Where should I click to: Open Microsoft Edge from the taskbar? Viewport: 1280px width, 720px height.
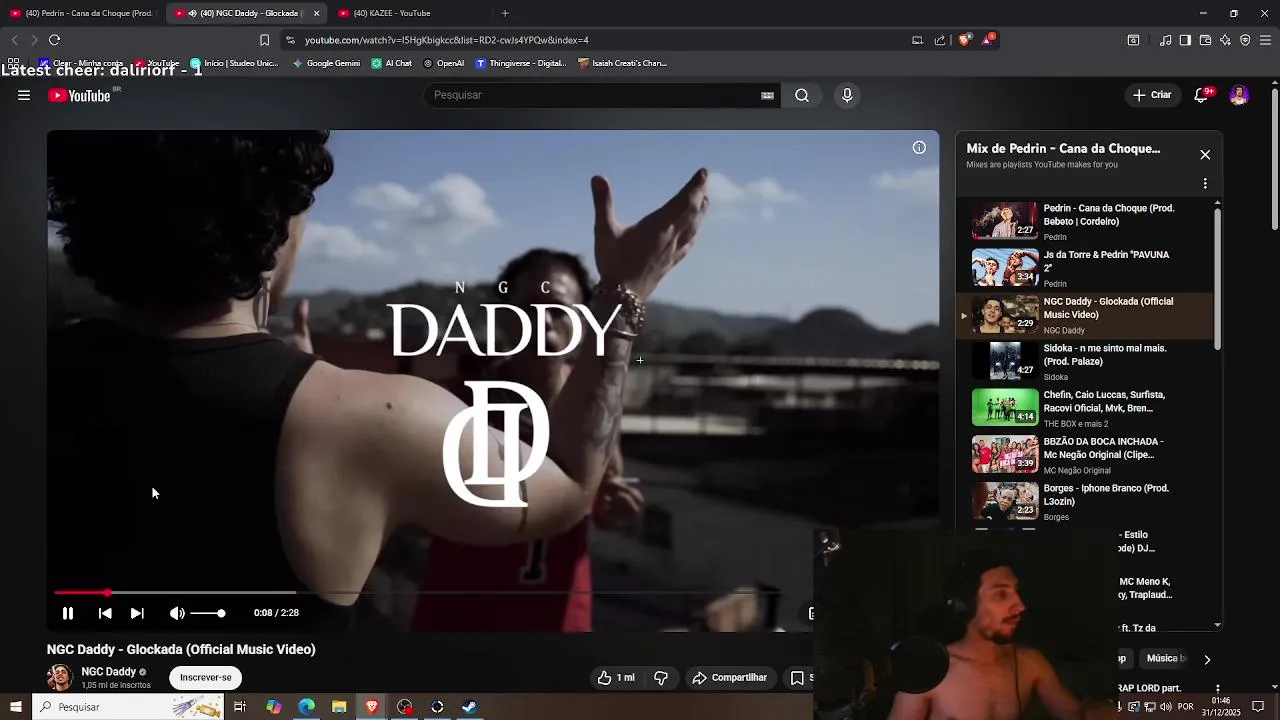(x=306, y=707)
